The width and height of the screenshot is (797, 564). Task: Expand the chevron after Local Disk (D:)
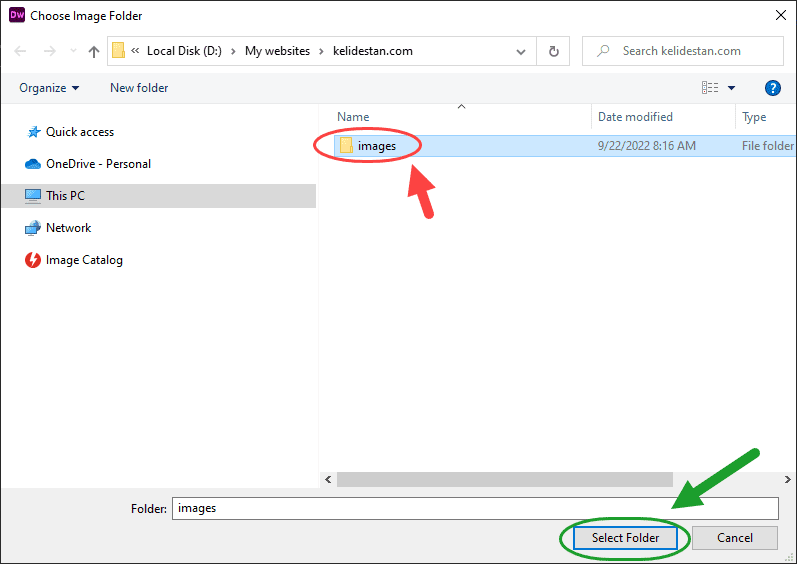tap(233, 51)
